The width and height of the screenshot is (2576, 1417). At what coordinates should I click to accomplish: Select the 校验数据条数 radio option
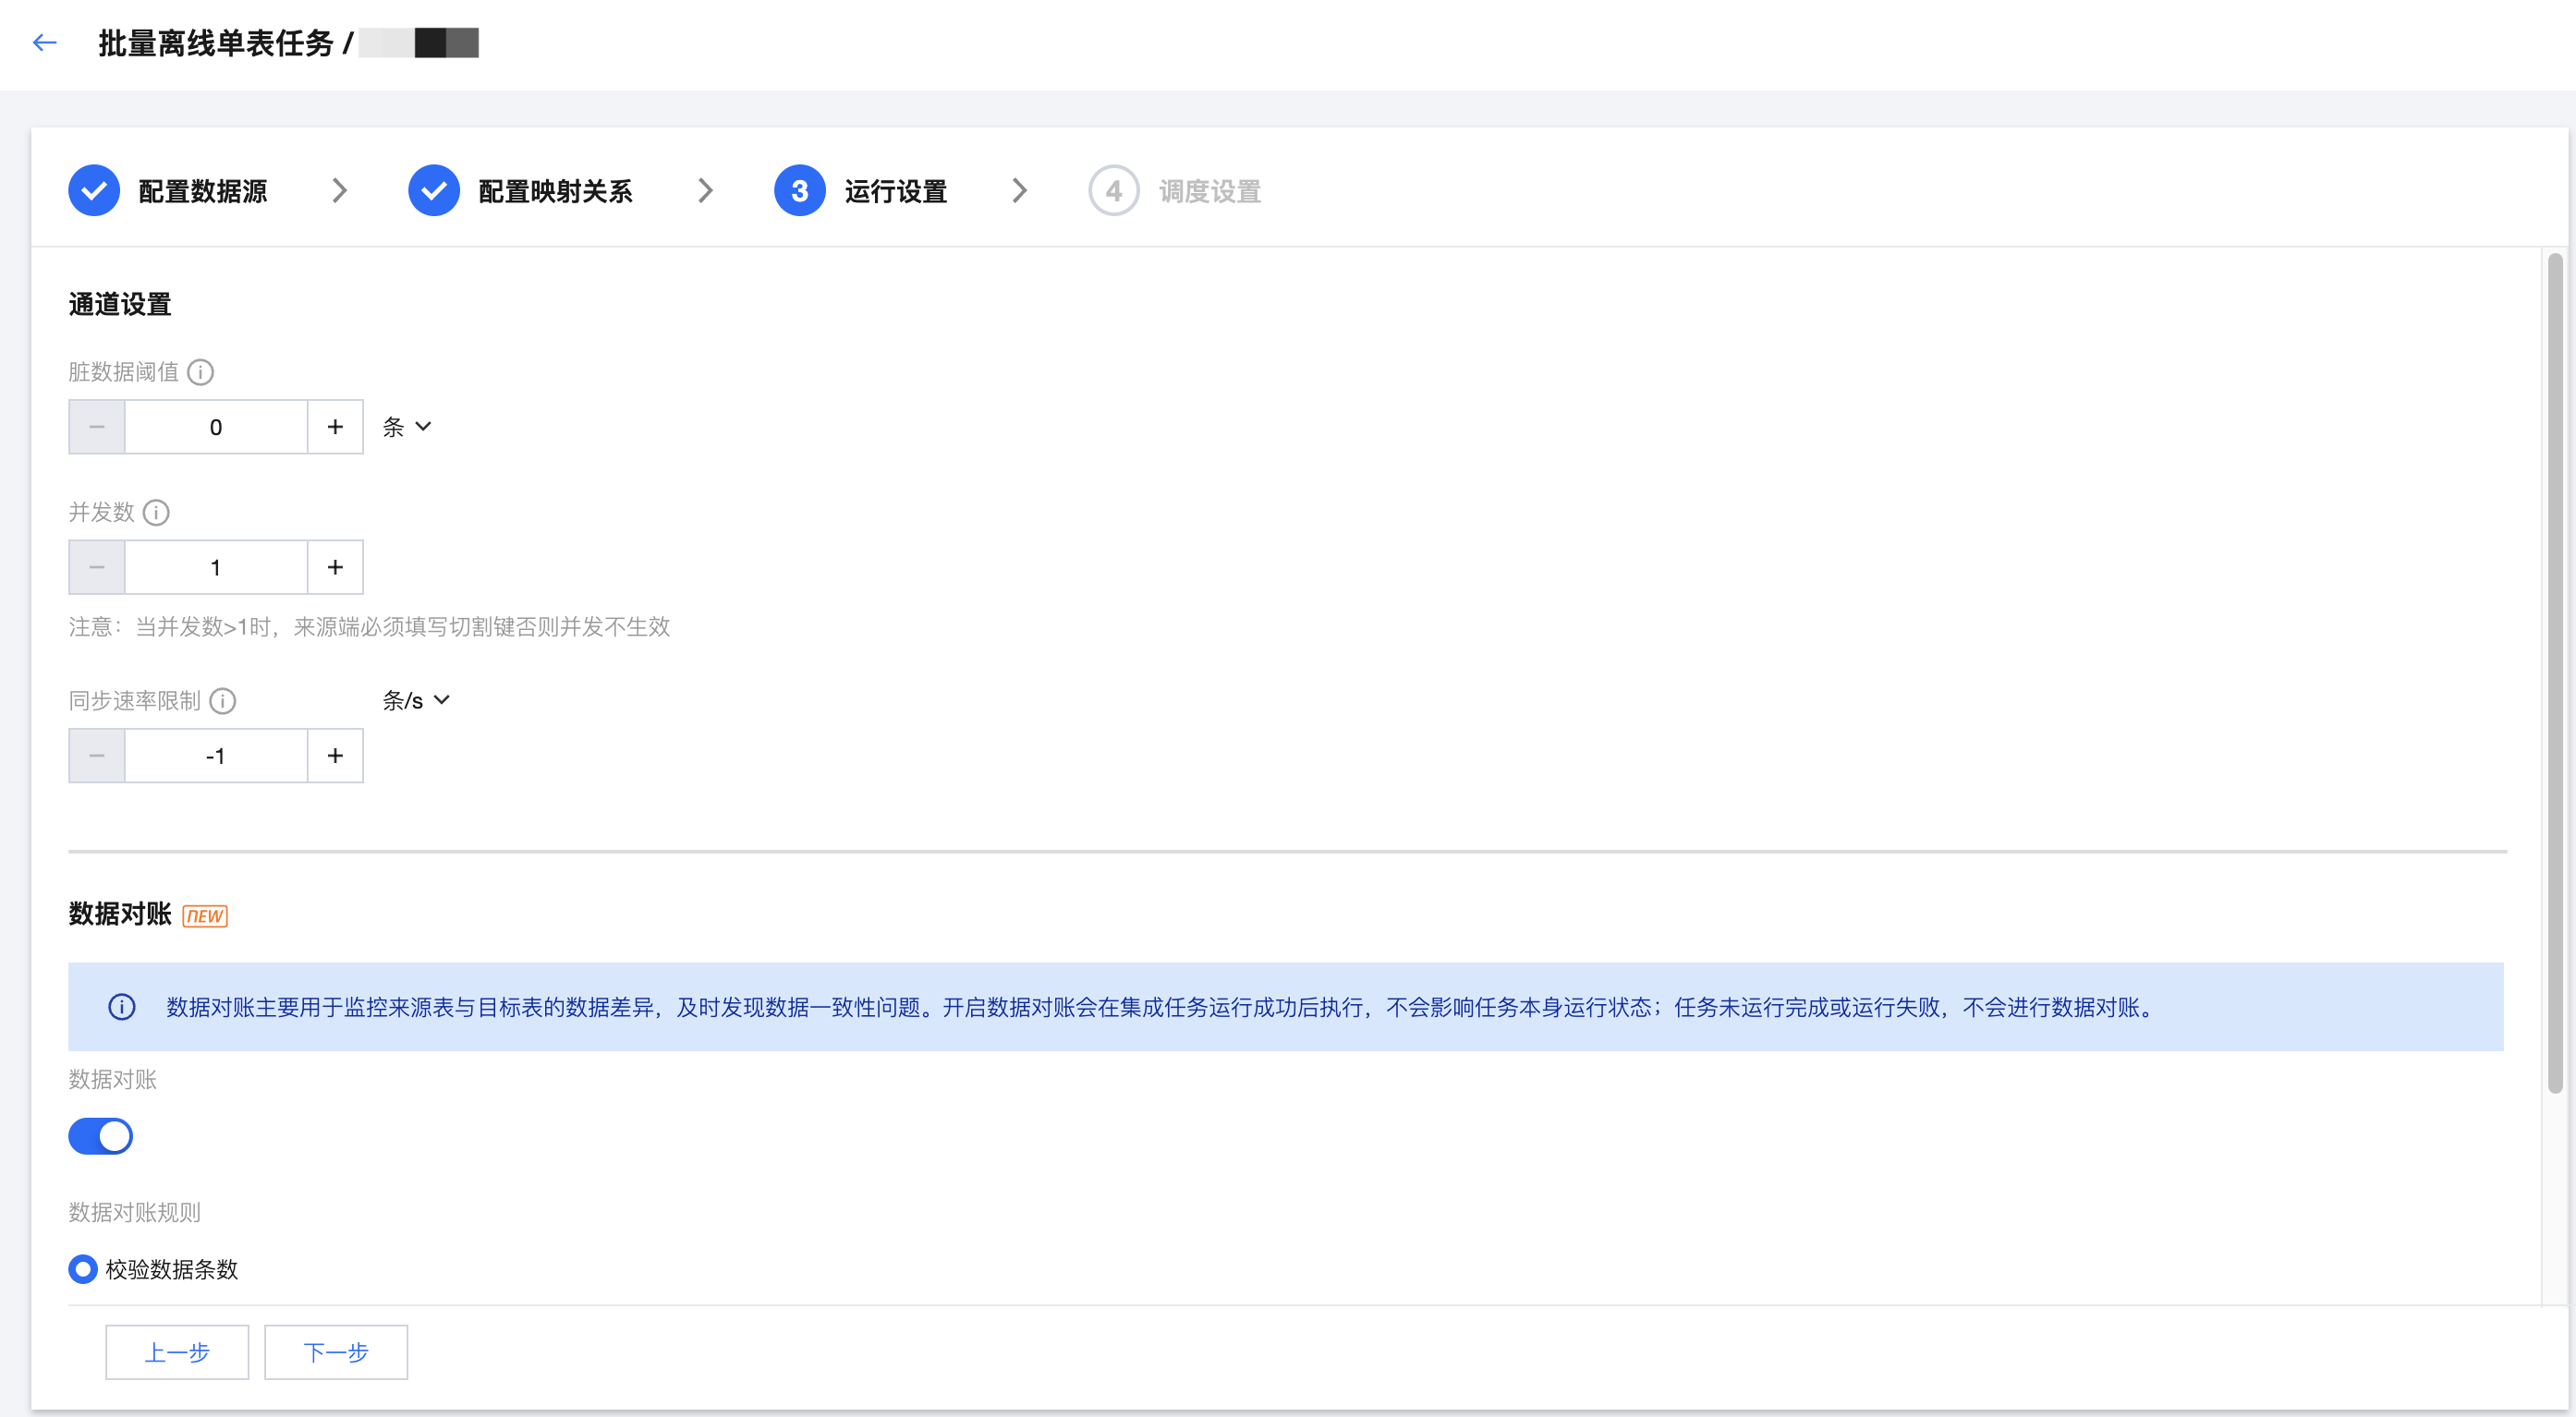click(x=83, y=1269)
